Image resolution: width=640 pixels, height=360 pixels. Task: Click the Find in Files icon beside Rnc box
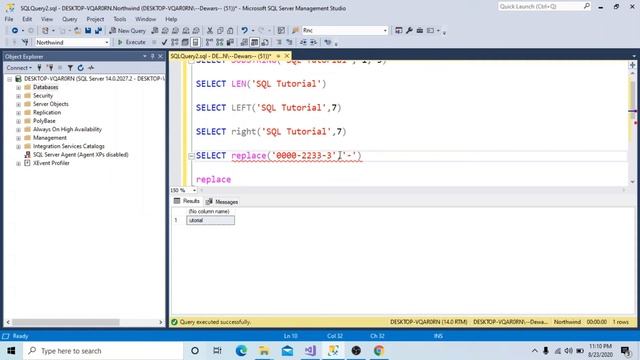tap(296, 31)
